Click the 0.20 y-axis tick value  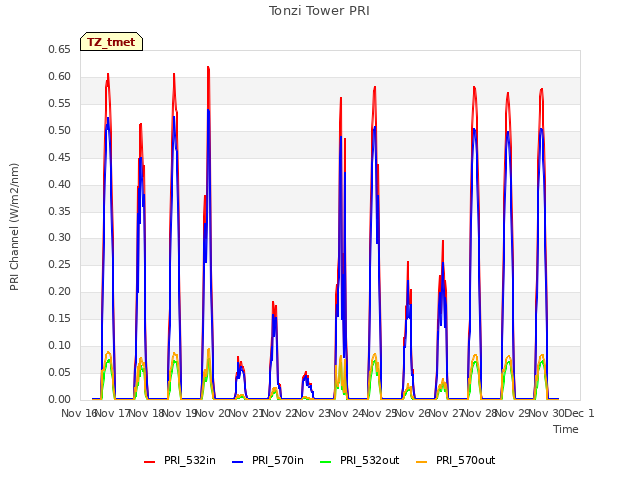click(60, 291)
